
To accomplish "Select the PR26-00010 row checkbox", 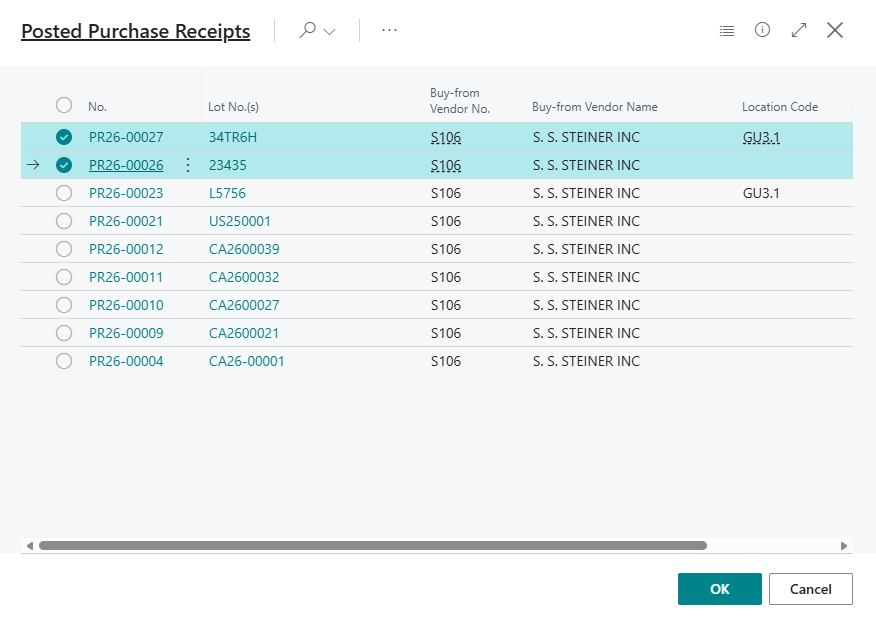I will (x=64, y=305).
